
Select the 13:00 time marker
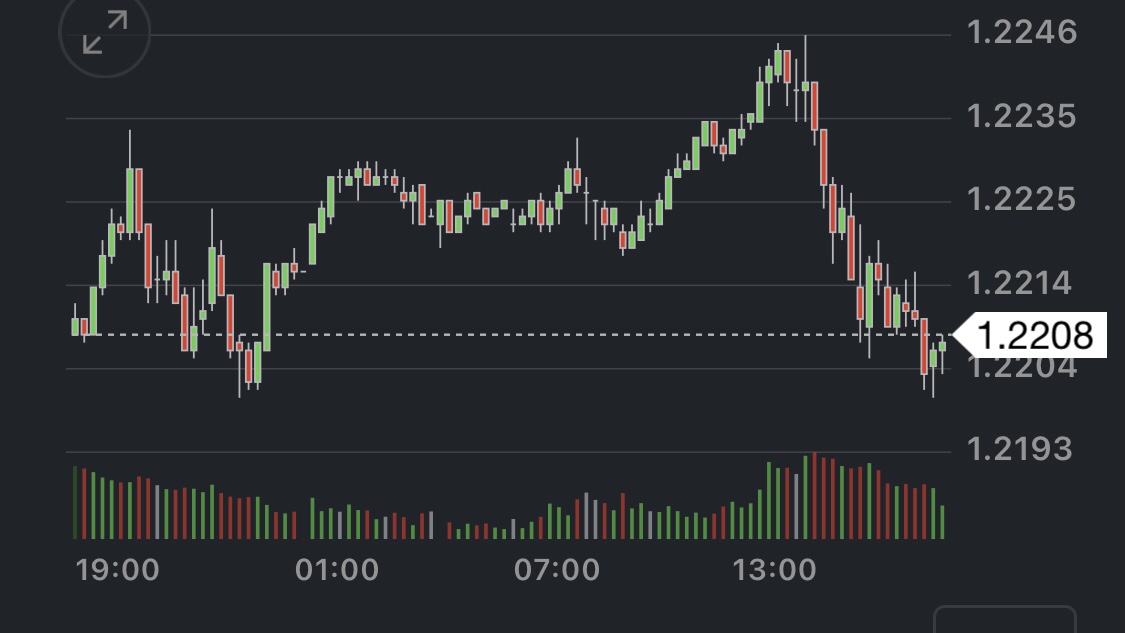(775, 570)
